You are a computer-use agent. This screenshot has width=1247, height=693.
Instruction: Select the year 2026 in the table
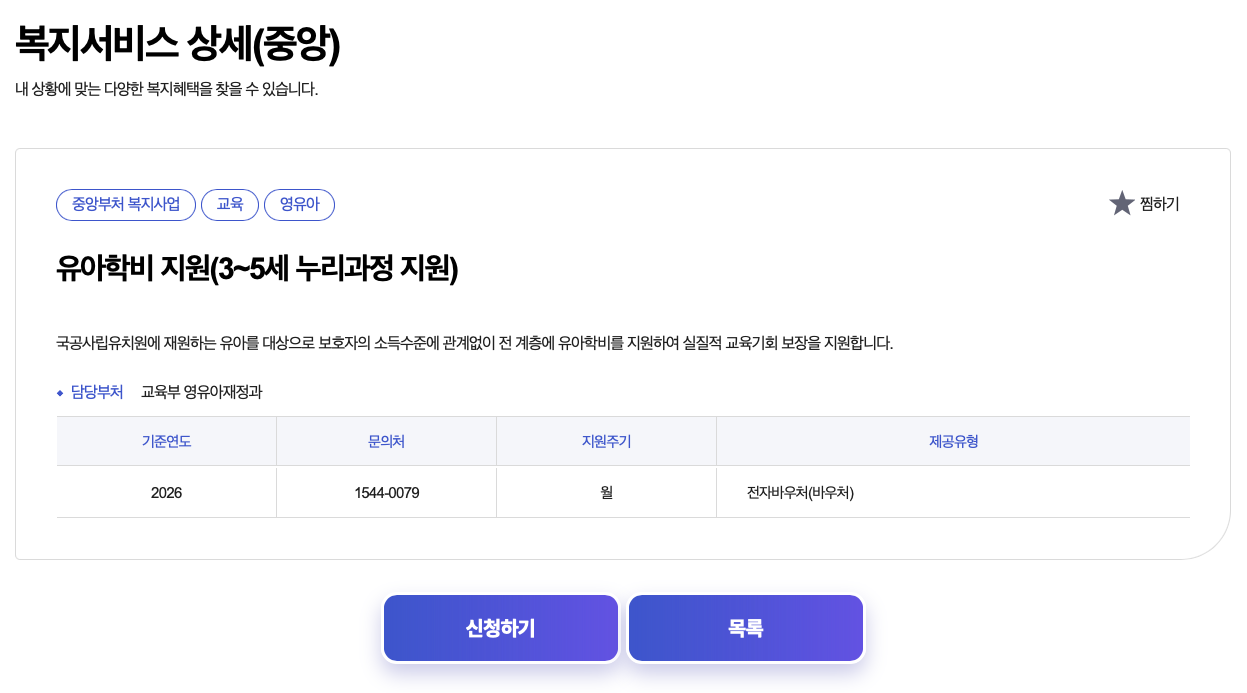[166, 492]
